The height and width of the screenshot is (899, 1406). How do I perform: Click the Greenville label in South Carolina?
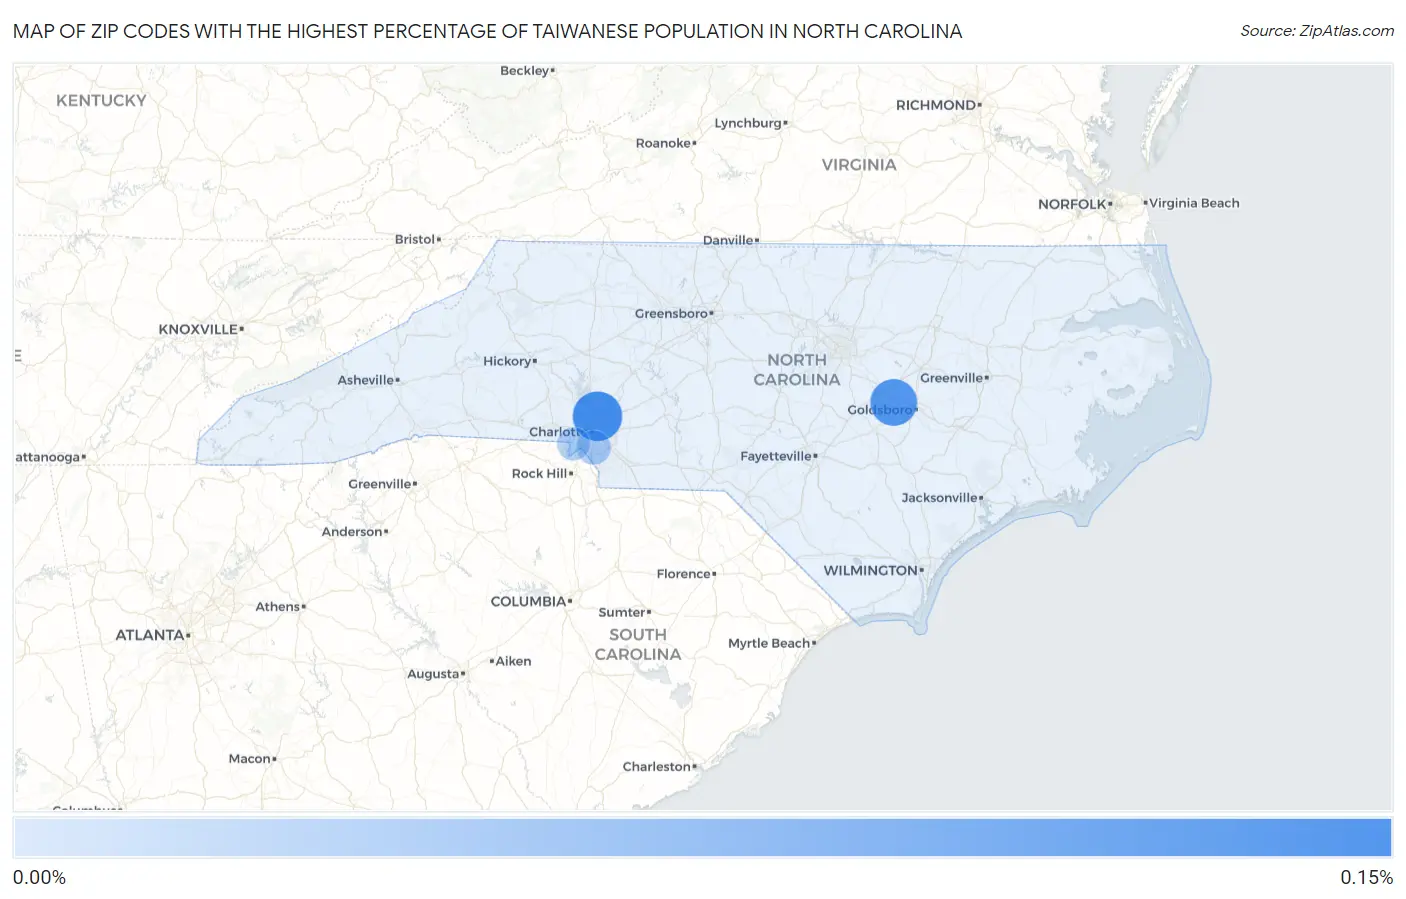(x=380, y=484)
